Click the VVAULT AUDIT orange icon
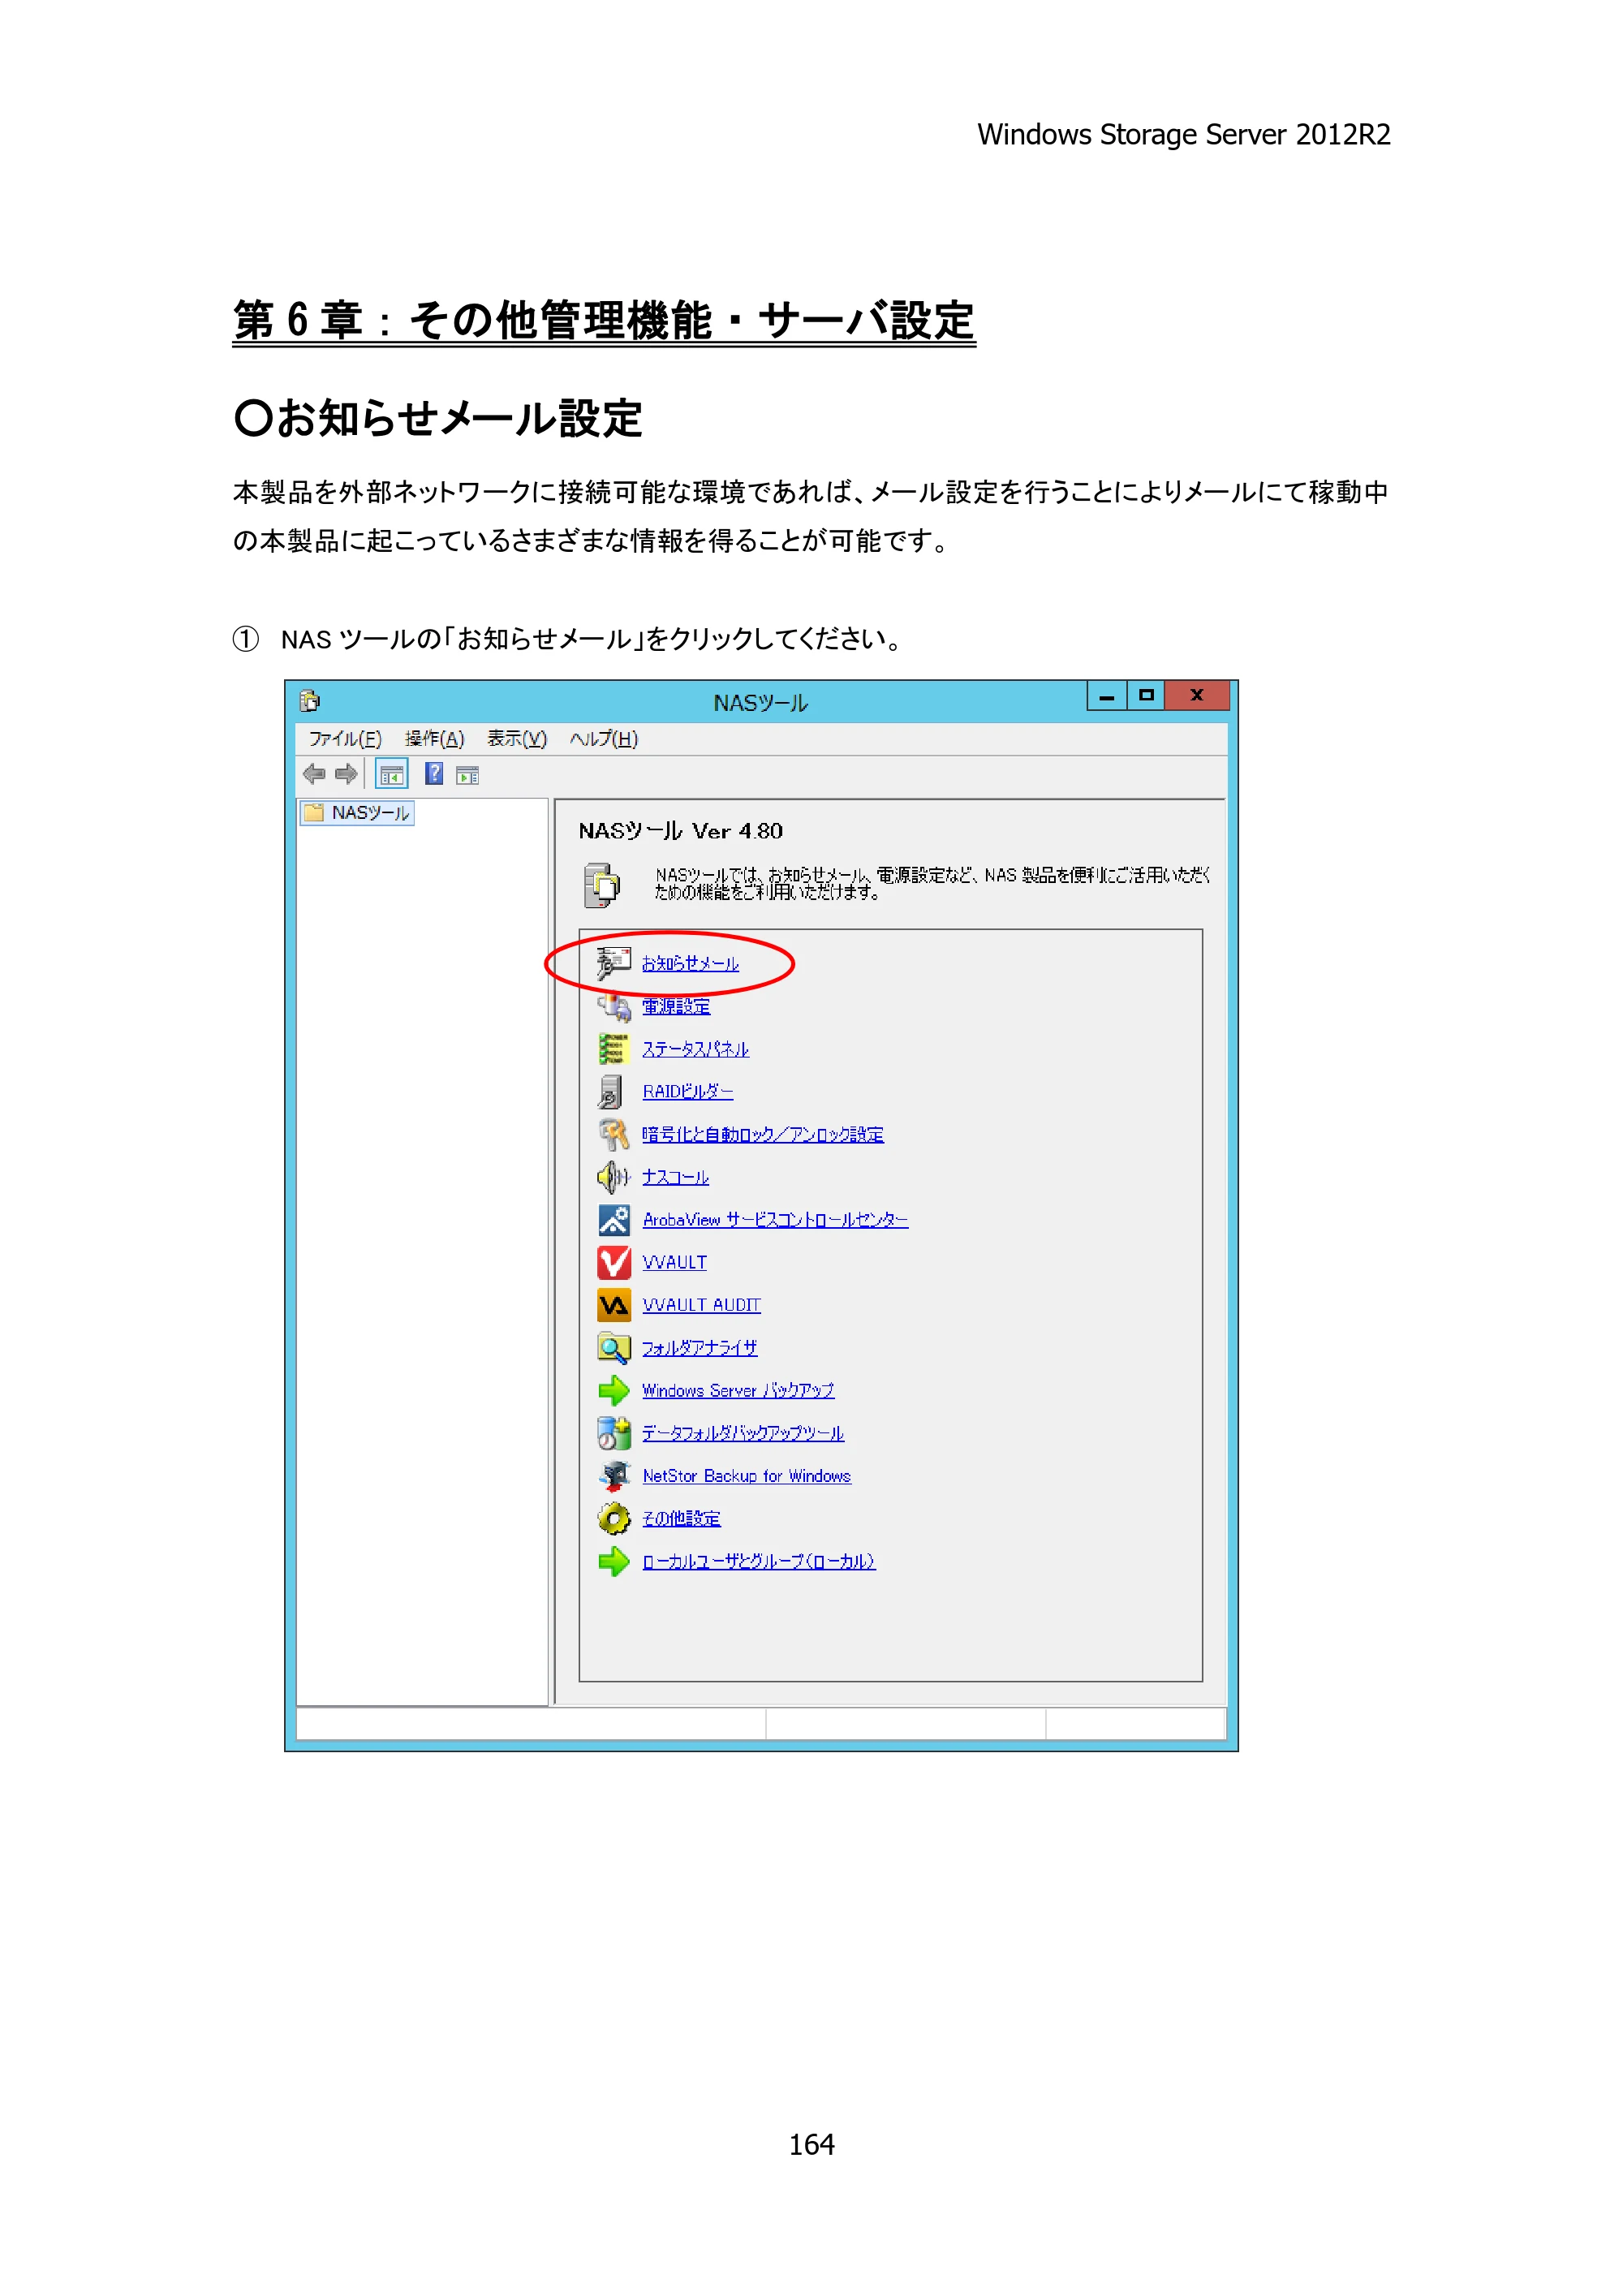 [613, 1305]
